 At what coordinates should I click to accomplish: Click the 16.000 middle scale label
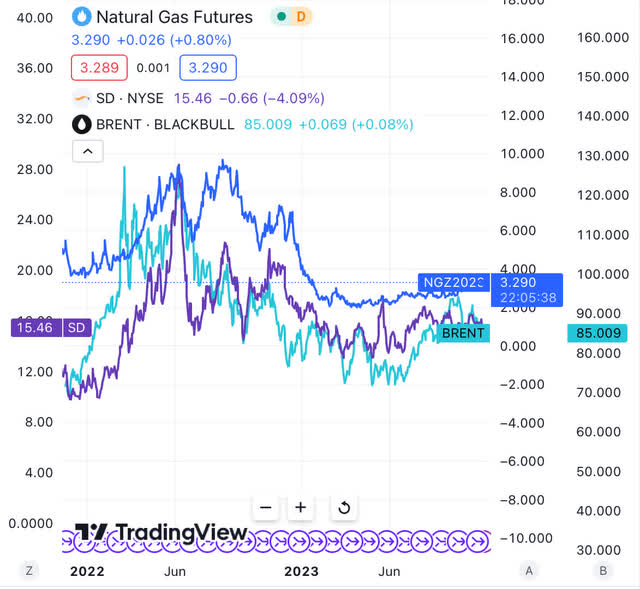point(522,38)
